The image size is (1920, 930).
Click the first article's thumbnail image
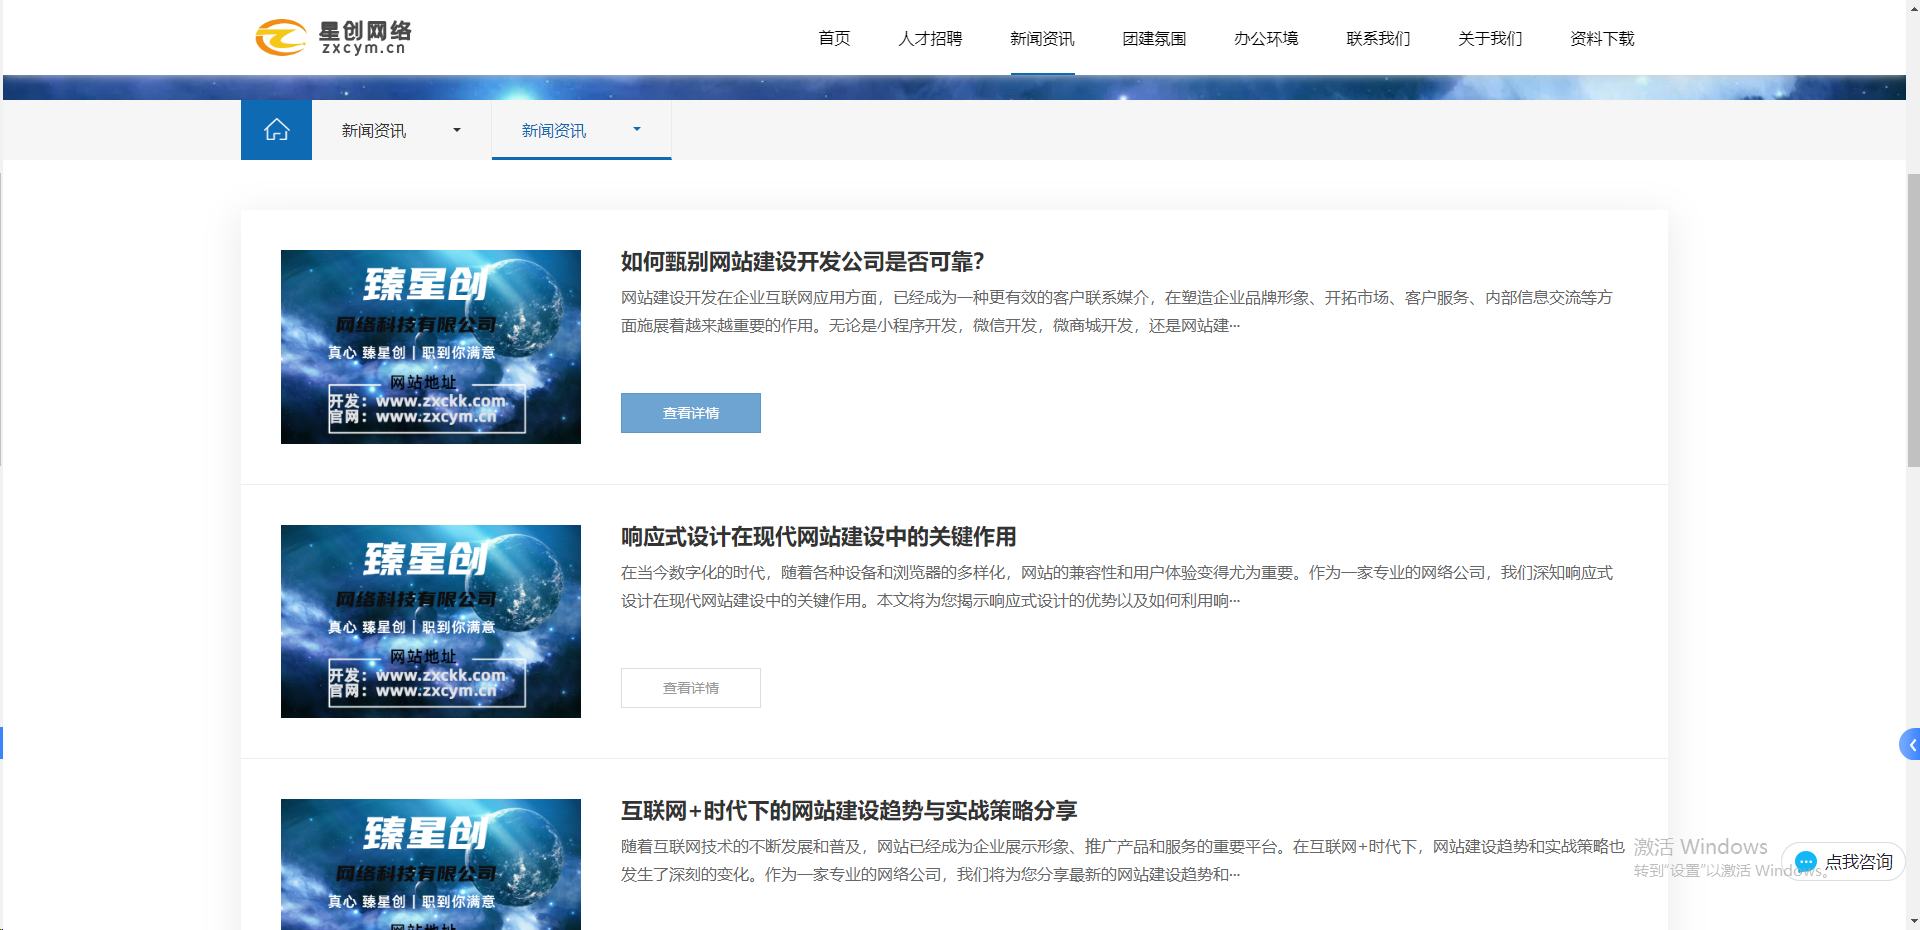pyautogui.click(x=431, y=347)
